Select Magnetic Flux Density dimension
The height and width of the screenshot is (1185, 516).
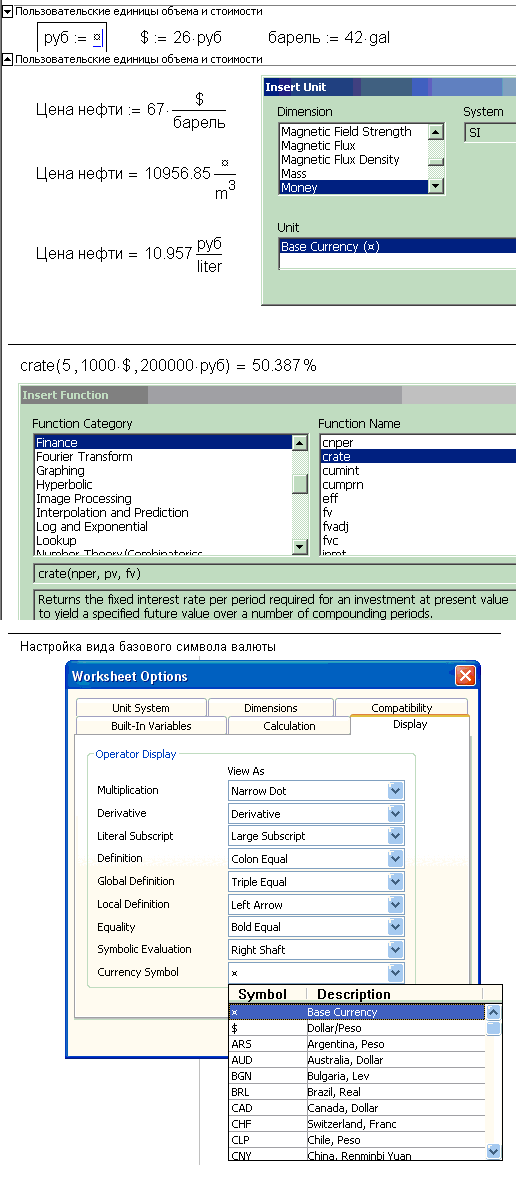tap(352, 159)
